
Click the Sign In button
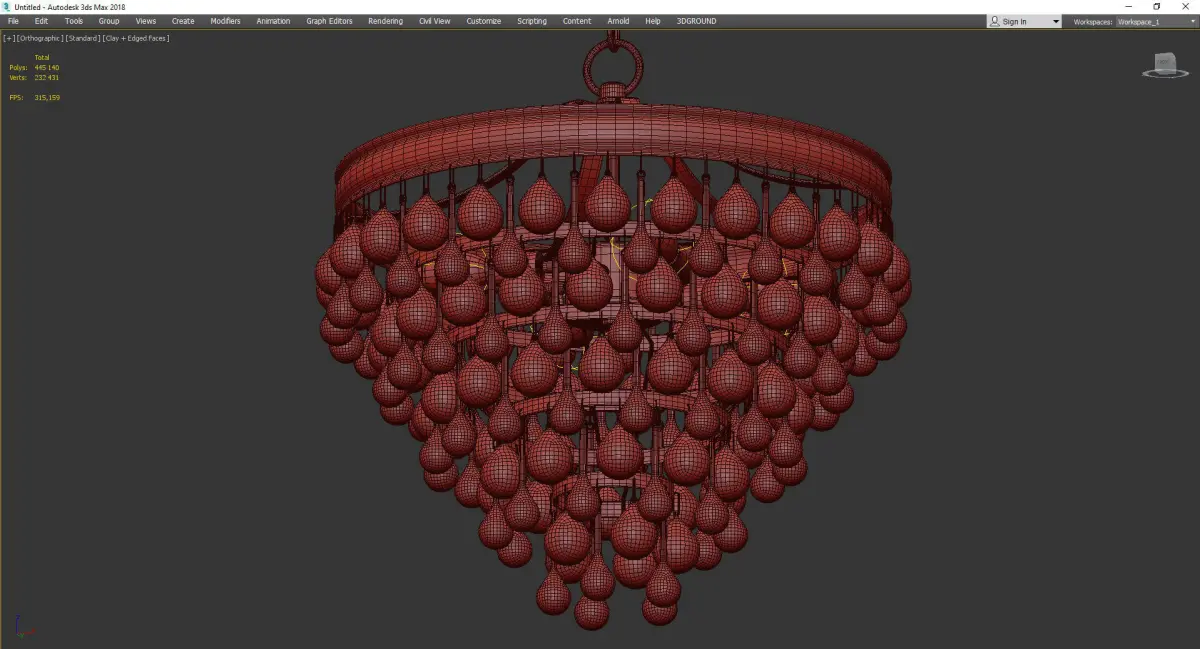1014,21
